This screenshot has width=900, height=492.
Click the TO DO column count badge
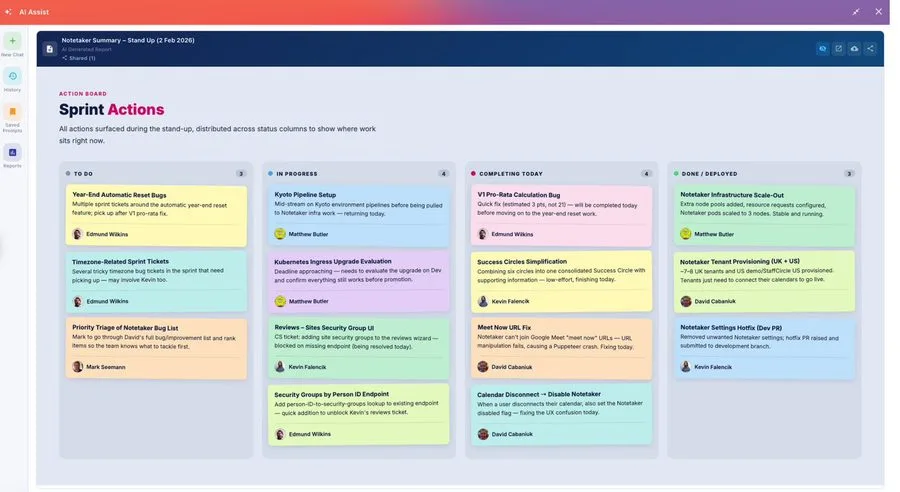coord(241,173)
